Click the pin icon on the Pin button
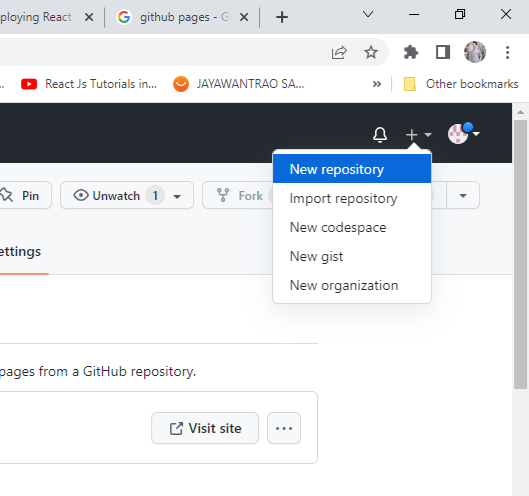Screen dimensions: 529x496 click(6, 195)
